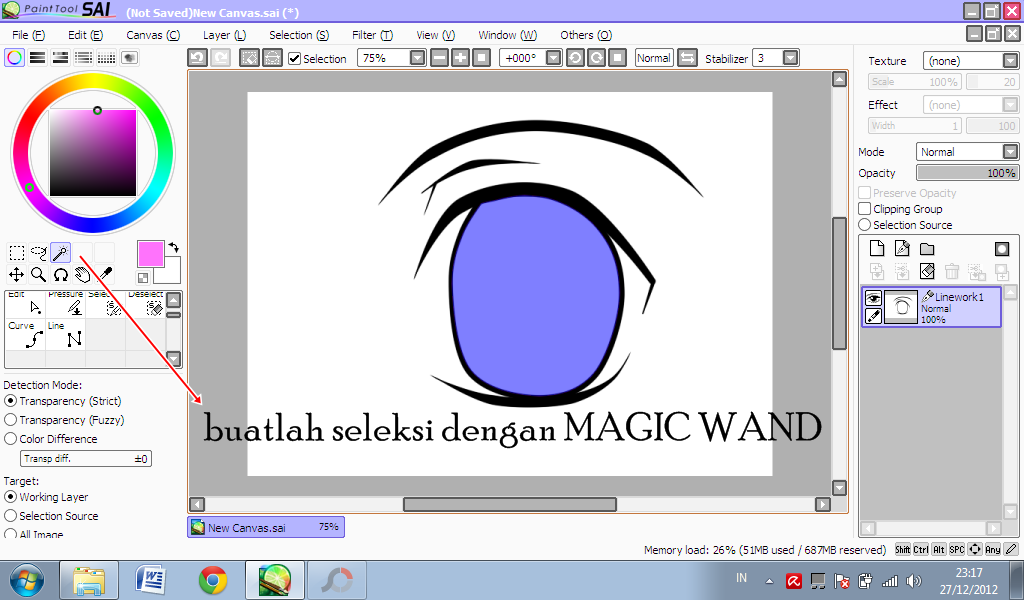Hide the Linework1 layer with eye icon
The width and height of the screenshot is (1024, 600).
coord(873,298)
